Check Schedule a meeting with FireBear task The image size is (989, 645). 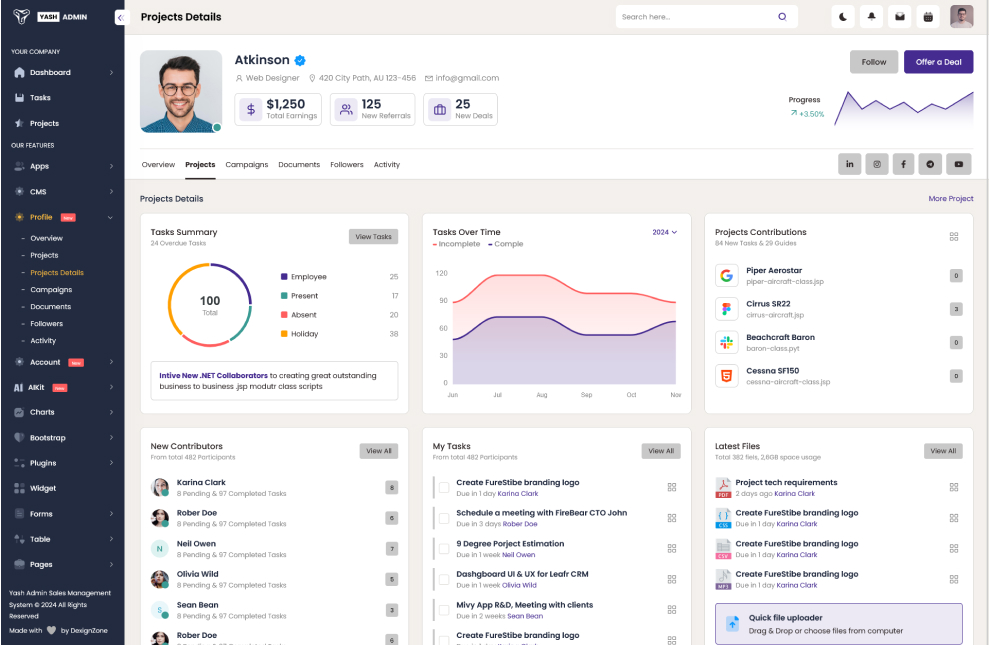pyautogui.click(x=444, y=518)
